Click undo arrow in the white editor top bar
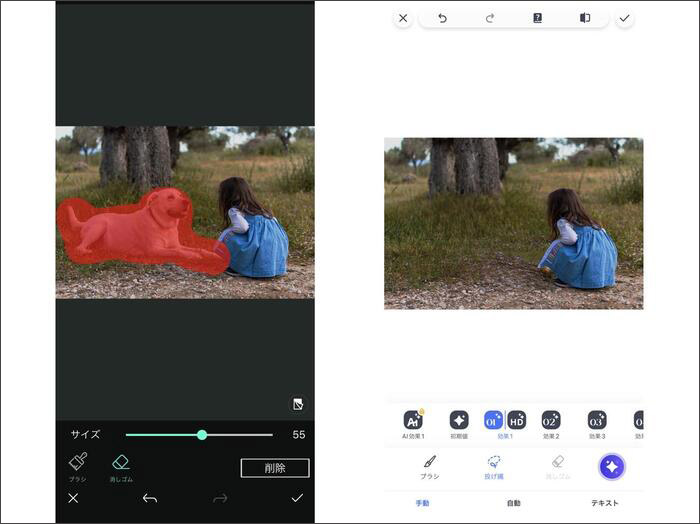Image resolution: width=700 pixels, height=524 pixels. pos(442,18)
